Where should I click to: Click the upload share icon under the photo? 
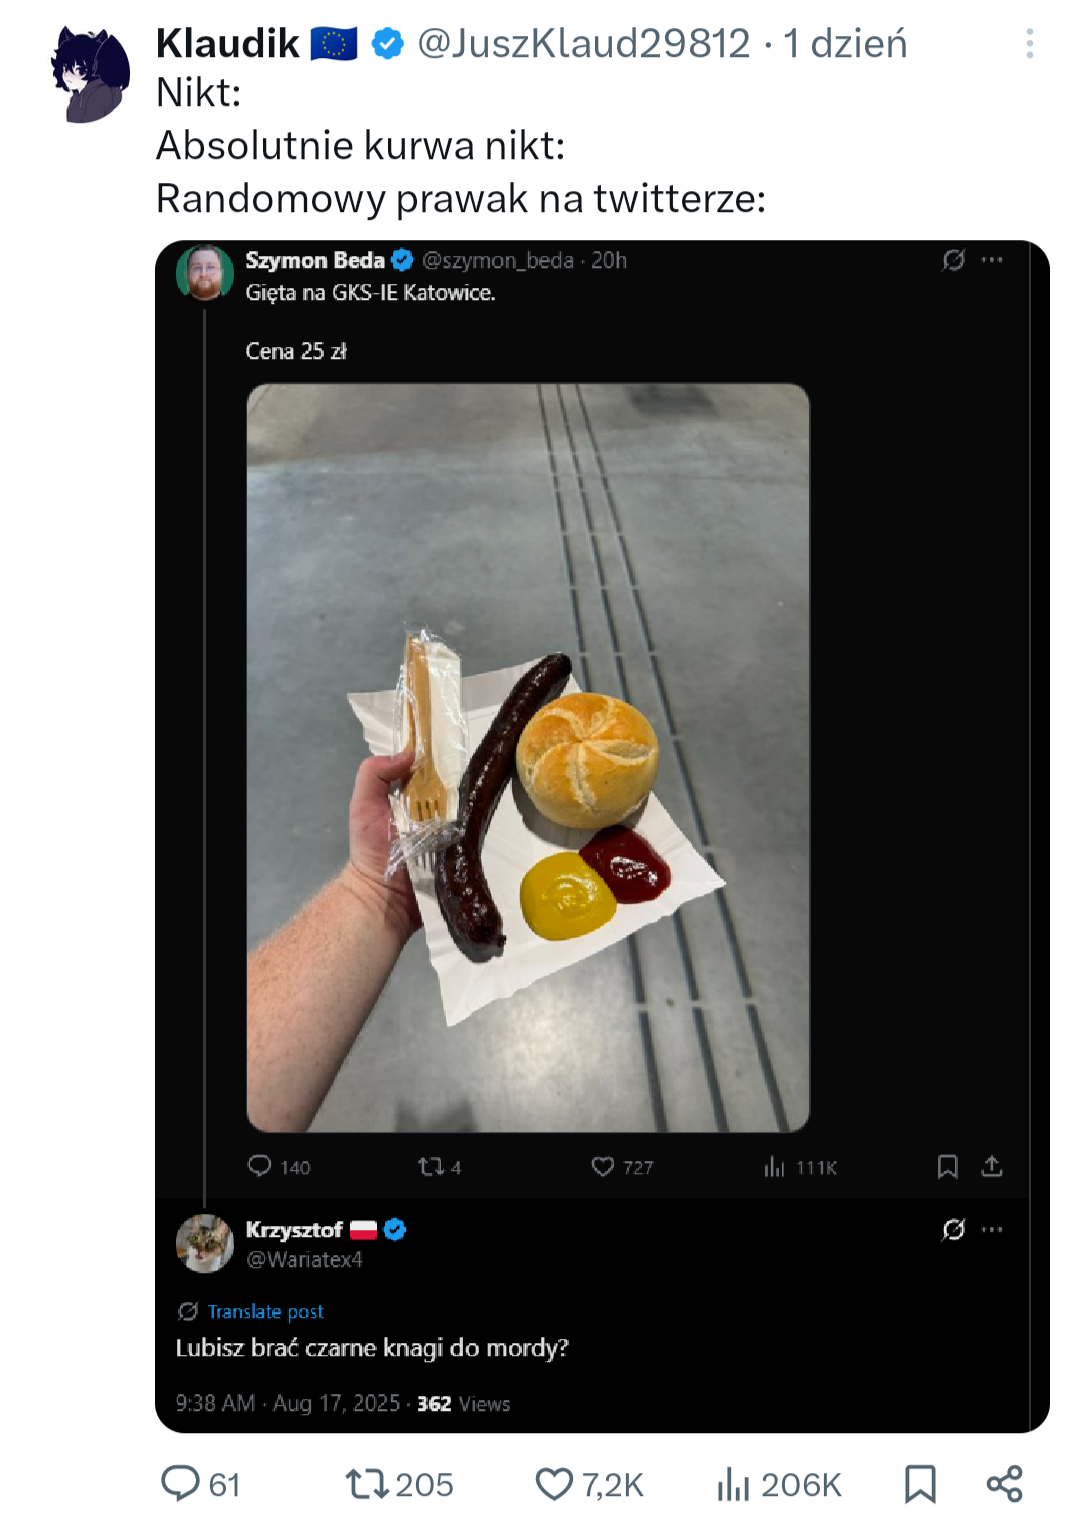tap(992, 1166)
